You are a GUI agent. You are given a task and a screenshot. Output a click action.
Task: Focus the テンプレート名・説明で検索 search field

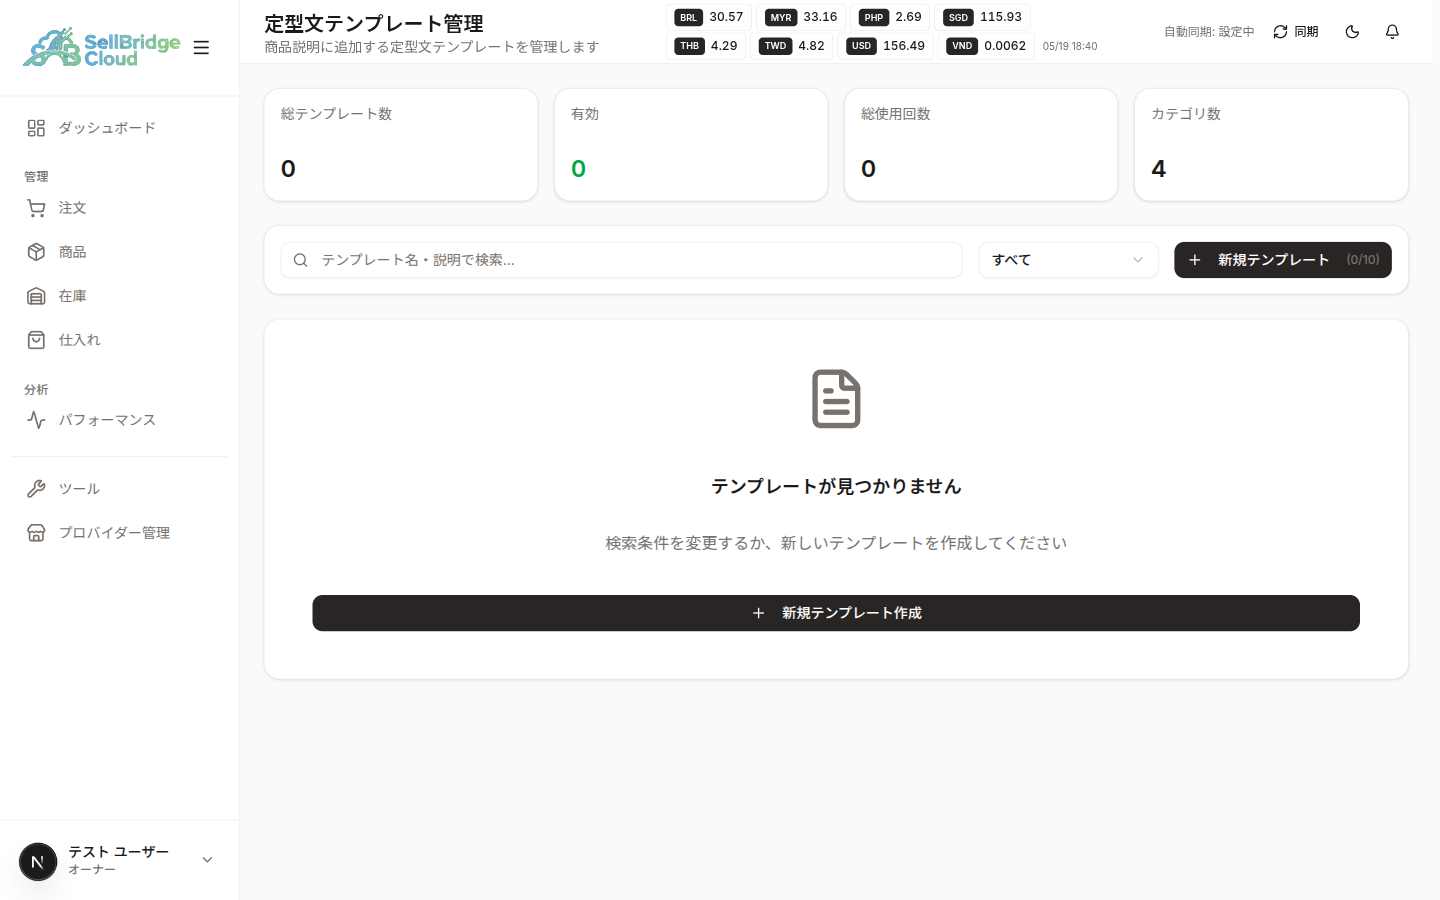[621, 260]
